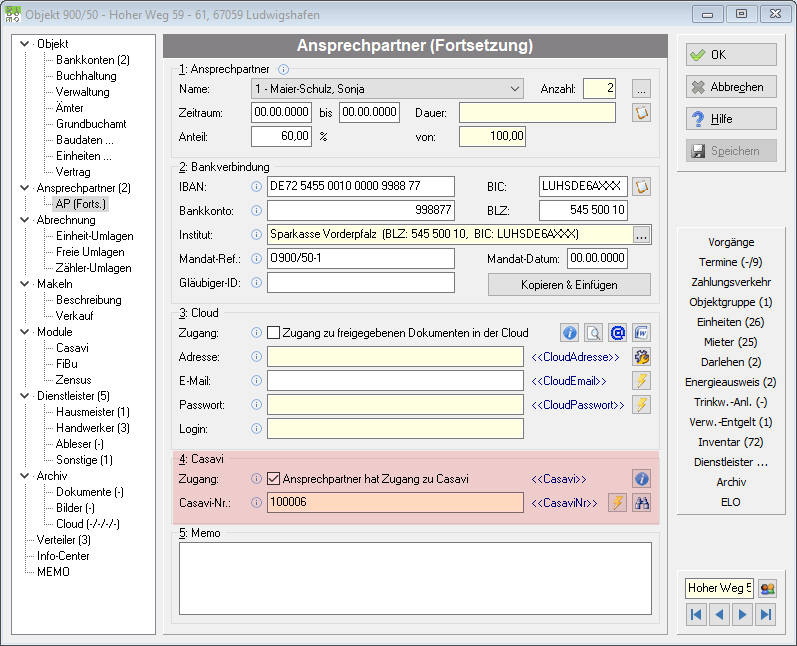Click the notepad icon beside the BIC field
Image resolution: width=797 pixels, height=646 pixels.
[641, 187]
